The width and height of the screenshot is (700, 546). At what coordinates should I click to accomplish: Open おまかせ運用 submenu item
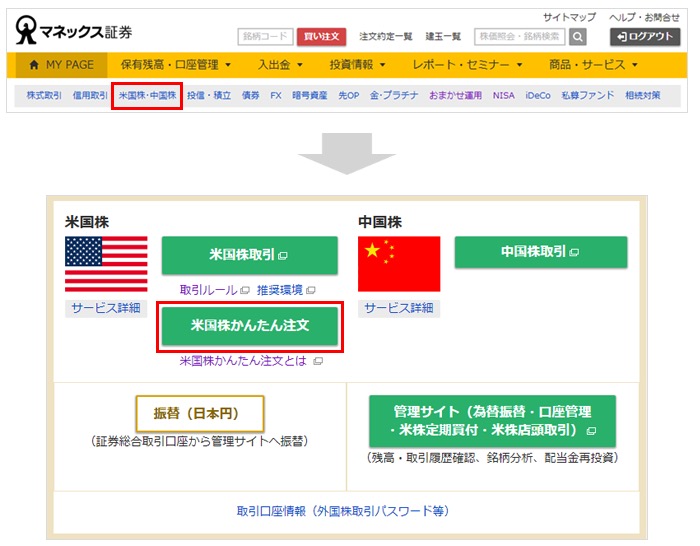point(455,95)
